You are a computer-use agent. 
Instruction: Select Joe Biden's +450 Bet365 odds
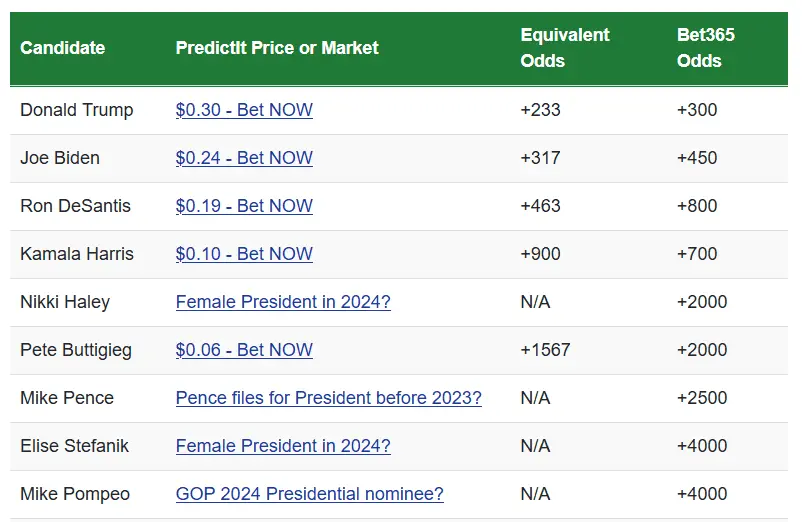pyautogui.click(x=697, y=158)
